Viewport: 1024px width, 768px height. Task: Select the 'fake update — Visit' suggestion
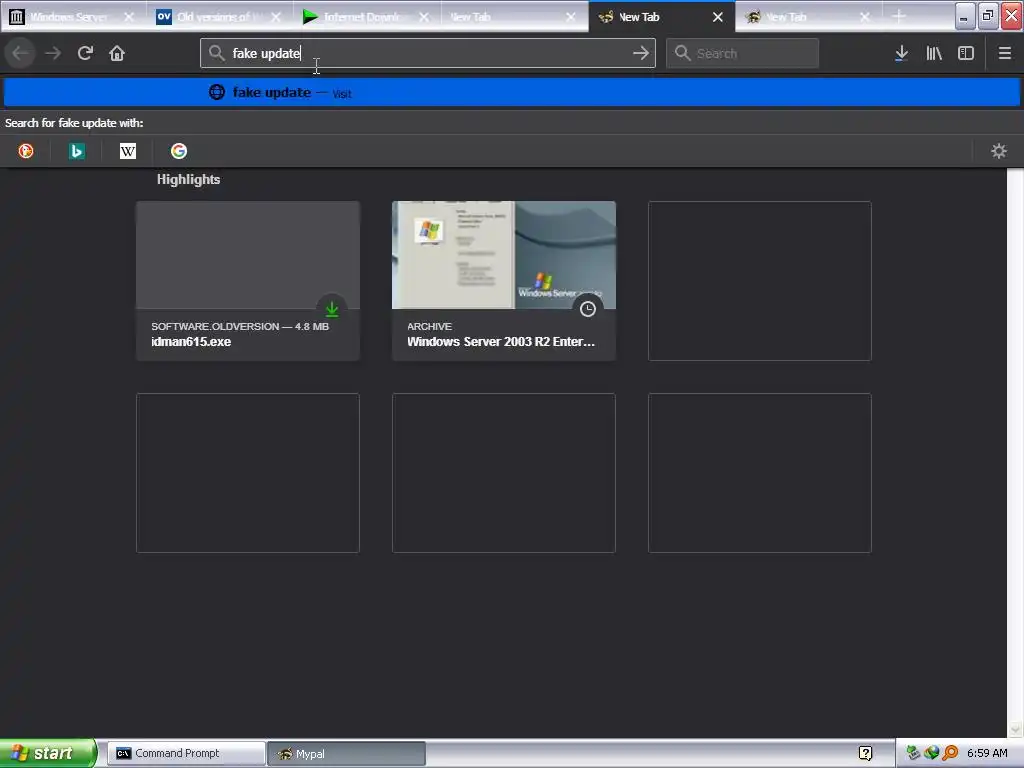click(512, 93)
